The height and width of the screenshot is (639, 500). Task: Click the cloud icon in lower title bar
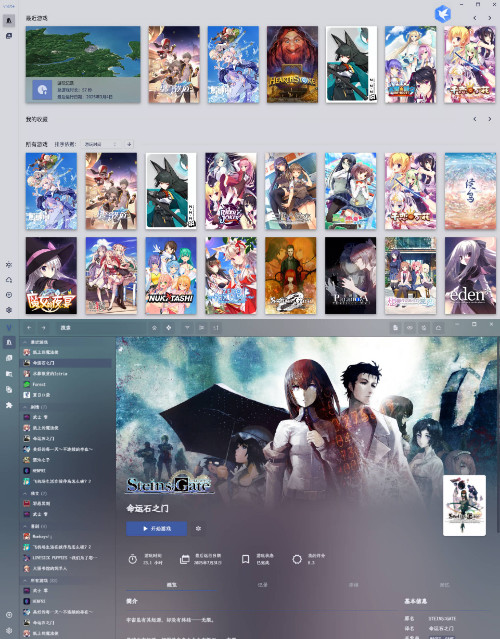click(438, 328)
